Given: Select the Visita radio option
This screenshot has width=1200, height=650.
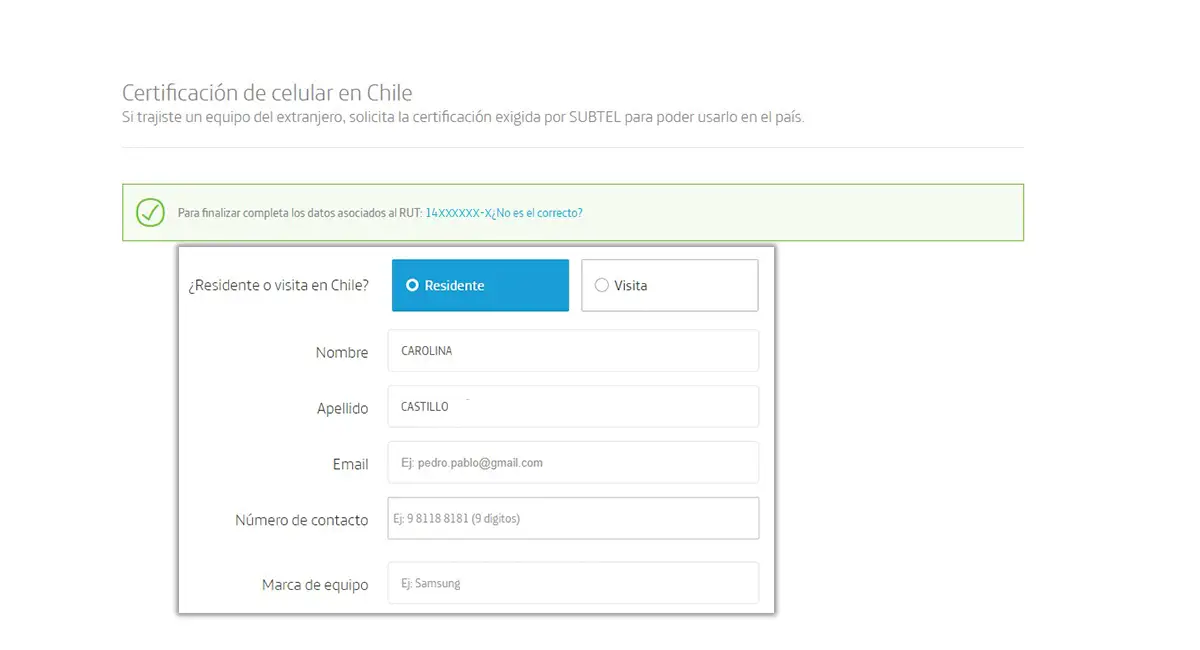Looking at the screenshot, I should pos(670,285).
